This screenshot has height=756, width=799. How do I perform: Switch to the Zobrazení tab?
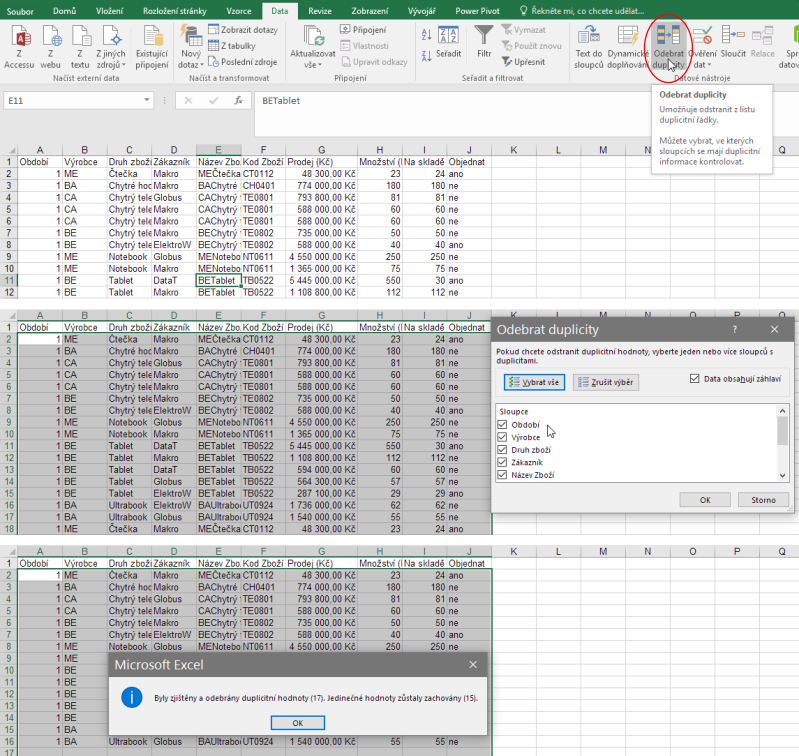369,11
